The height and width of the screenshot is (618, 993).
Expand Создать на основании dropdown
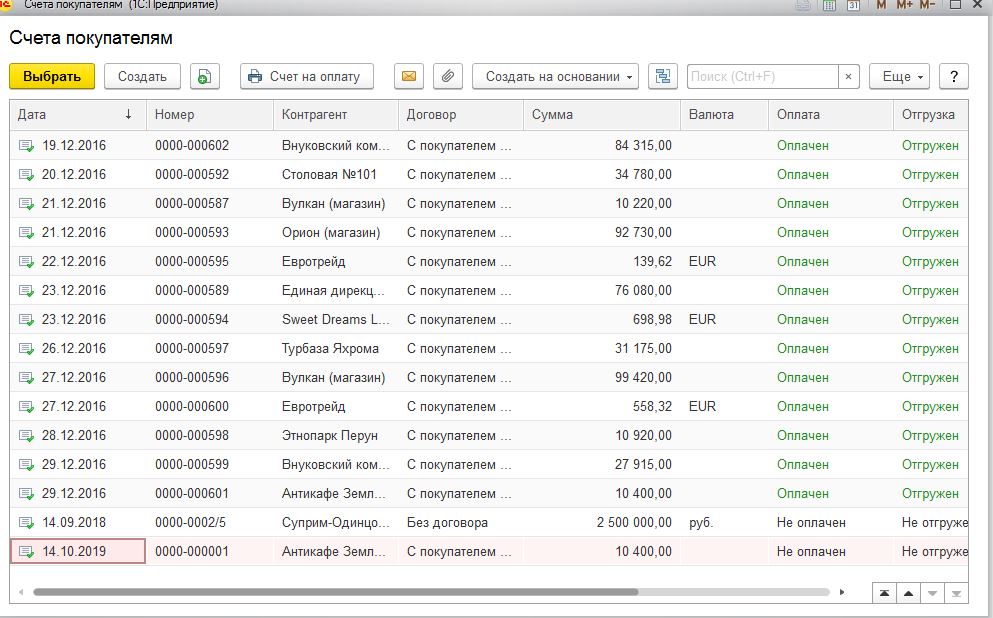[555, 77]
